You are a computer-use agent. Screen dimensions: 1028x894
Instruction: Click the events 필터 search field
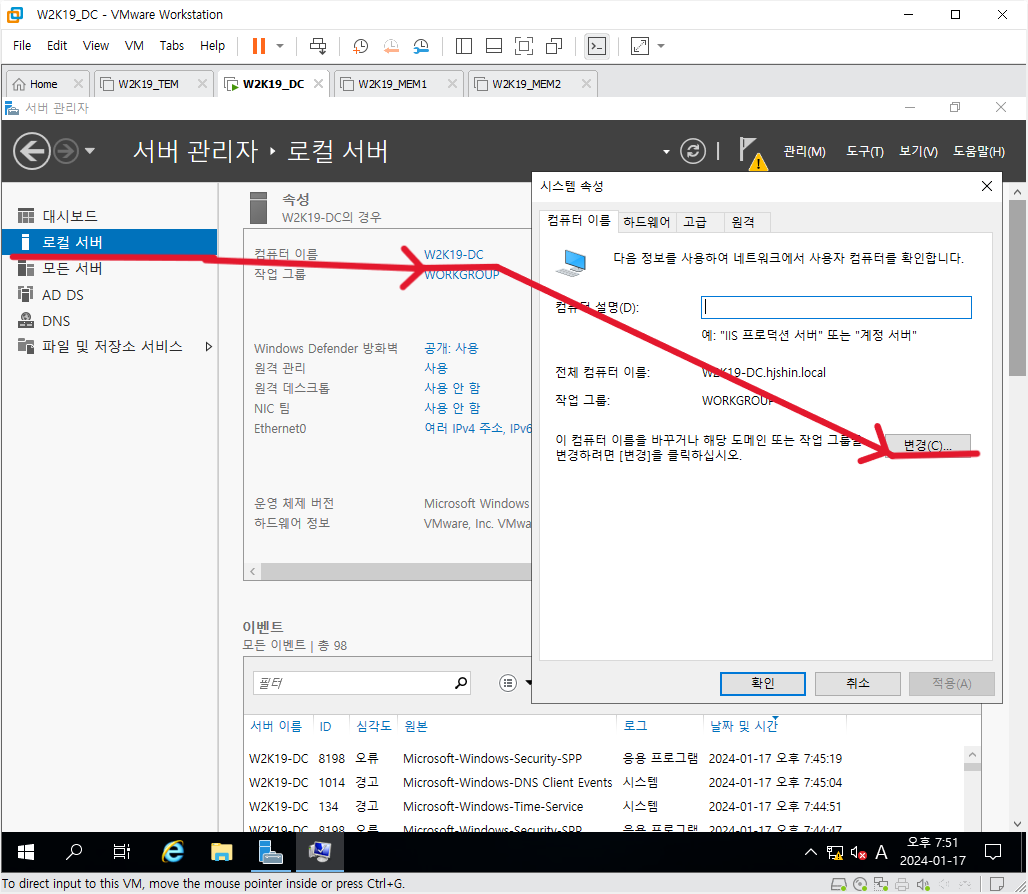coord(353,683)
